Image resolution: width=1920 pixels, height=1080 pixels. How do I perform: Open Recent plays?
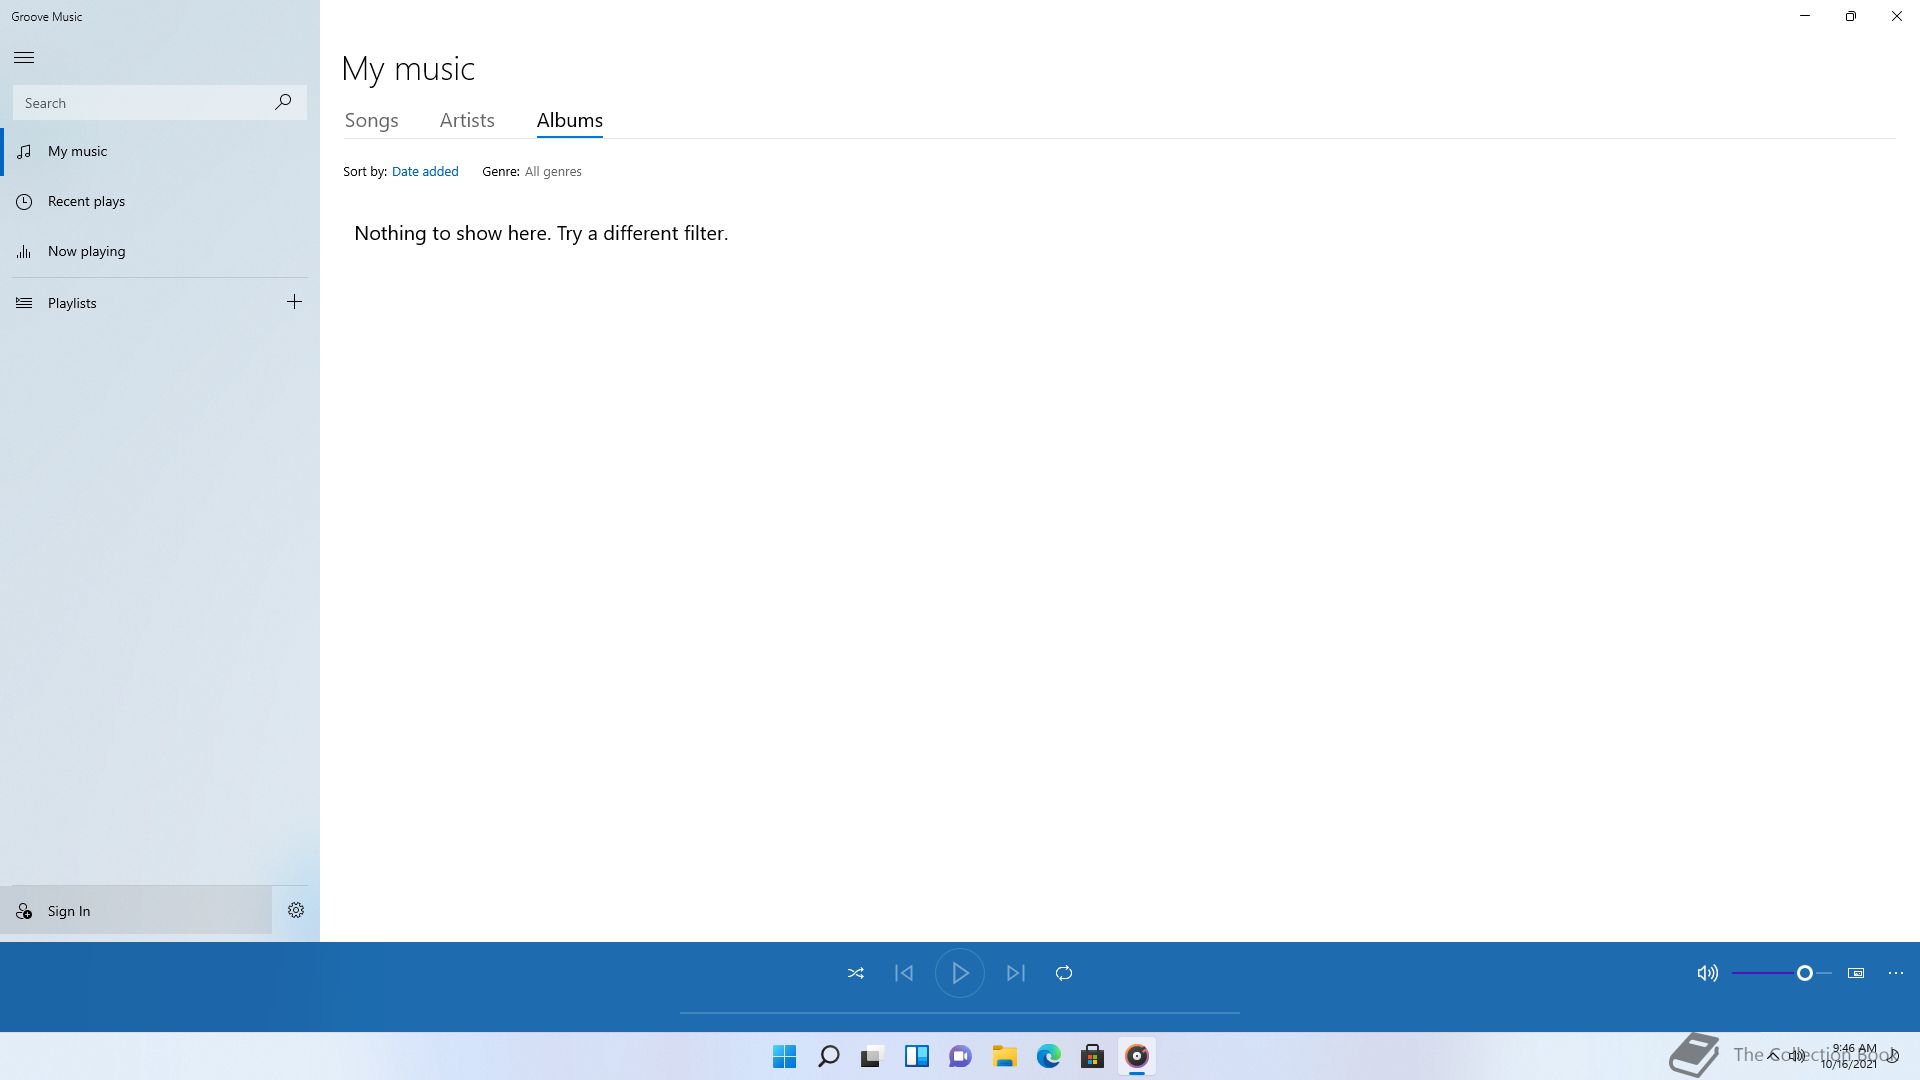tap(160, 201)
